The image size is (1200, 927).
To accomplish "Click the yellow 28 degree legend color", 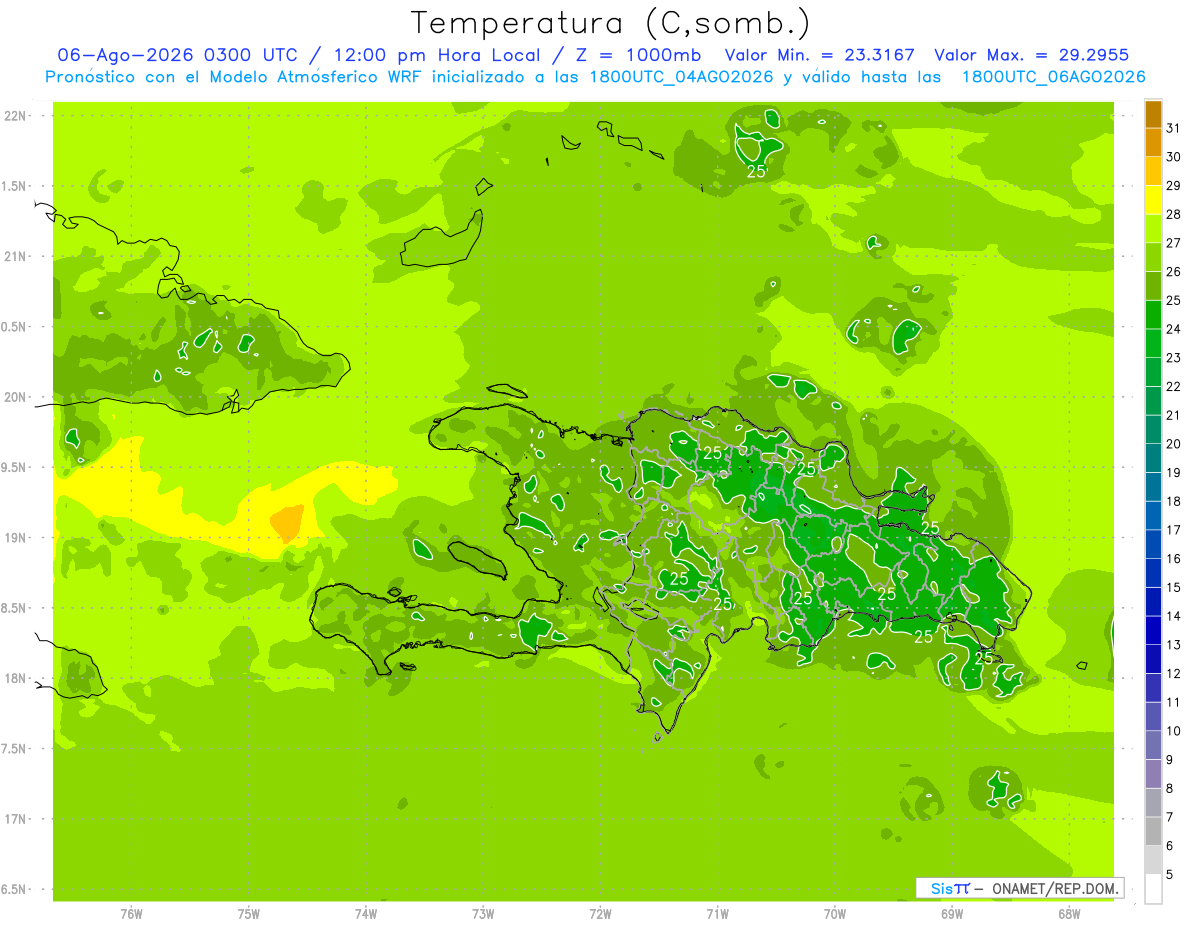I will (1153, 200).
